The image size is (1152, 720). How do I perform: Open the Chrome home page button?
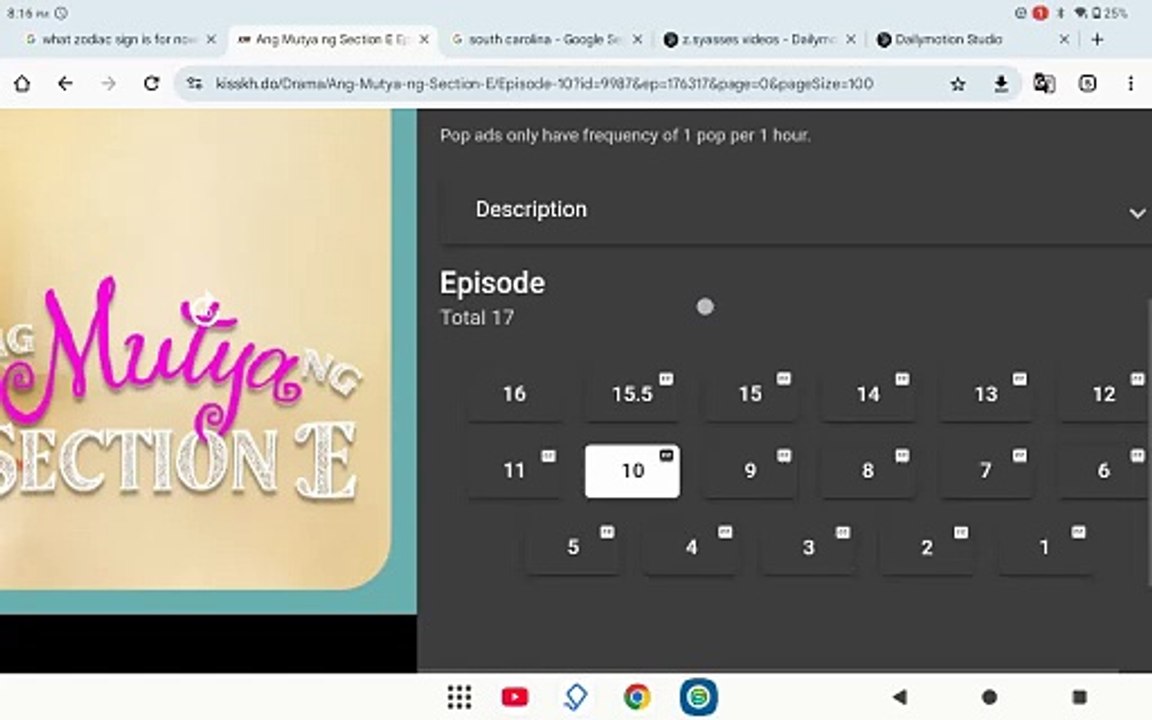click(22, 84)
